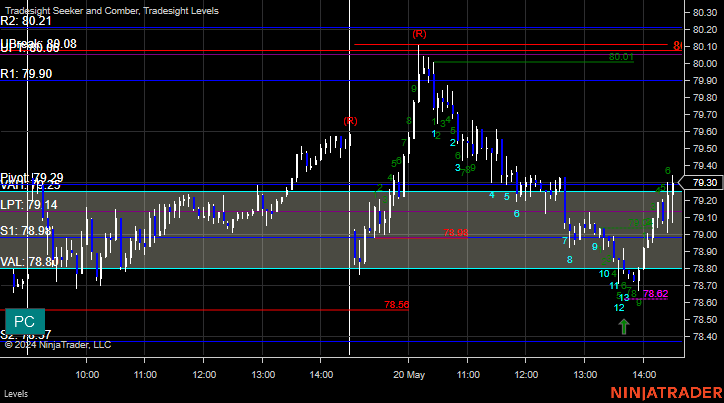Click the 10:00 time axis label
724x403 pixels.
tap(87, 375)
